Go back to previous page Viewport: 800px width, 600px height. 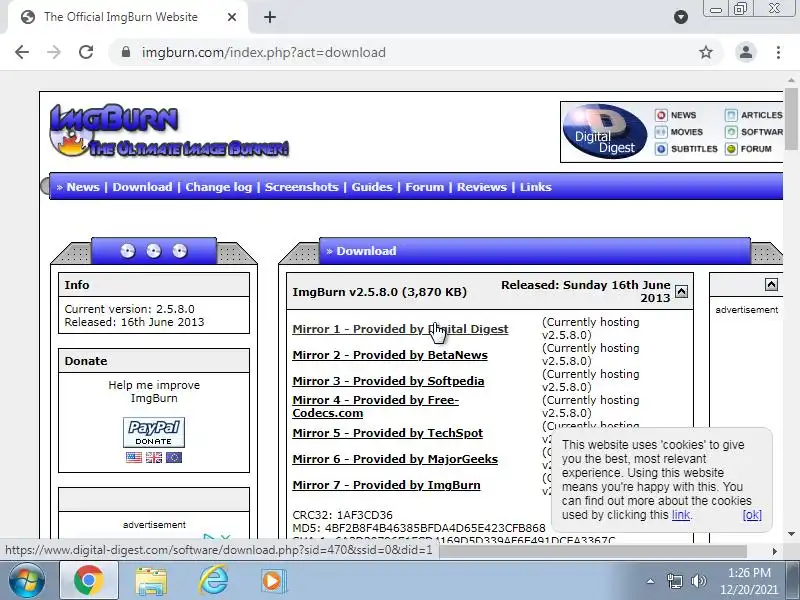click(22, 52)
